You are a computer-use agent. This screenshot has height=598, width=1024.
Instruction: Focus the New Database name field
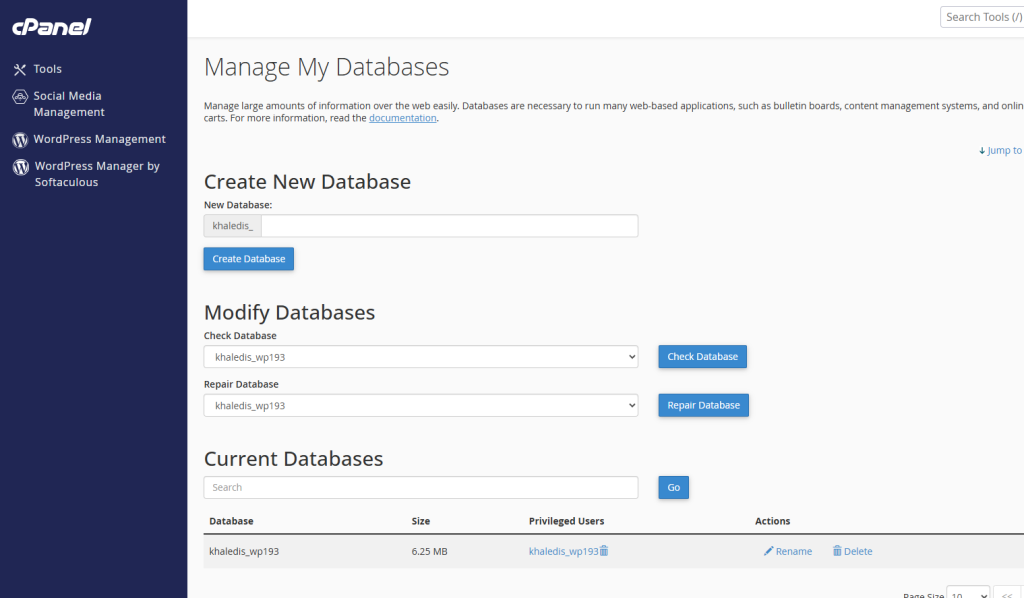point(449,226)
